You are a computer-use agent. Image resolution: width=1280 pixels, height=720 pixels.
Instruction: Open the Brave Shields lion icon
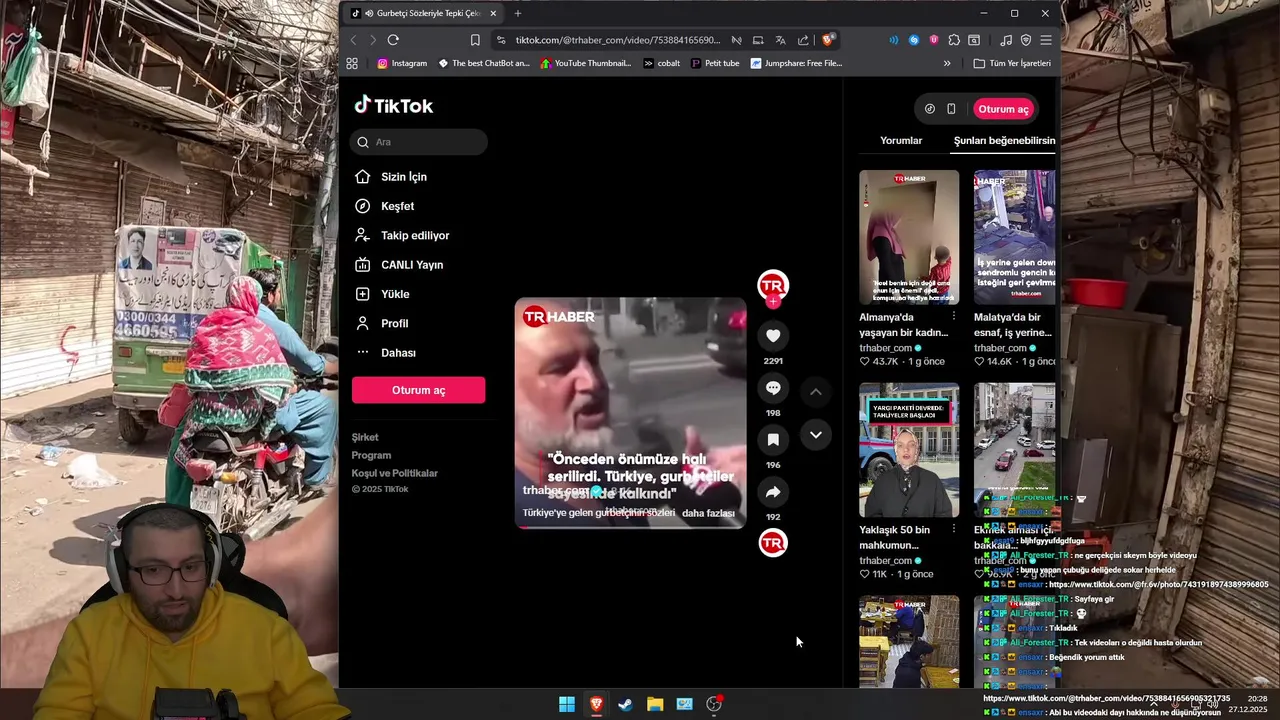[x=828, y=40]
